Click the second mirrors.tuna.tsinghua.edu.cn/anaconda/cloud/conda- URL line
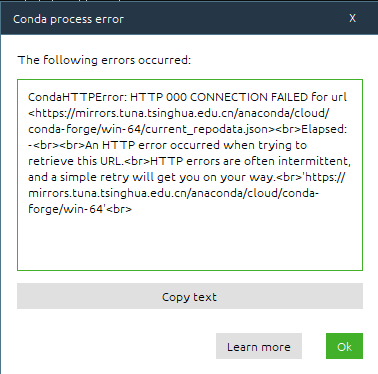378x374 pixels. (x=174, y=193)
